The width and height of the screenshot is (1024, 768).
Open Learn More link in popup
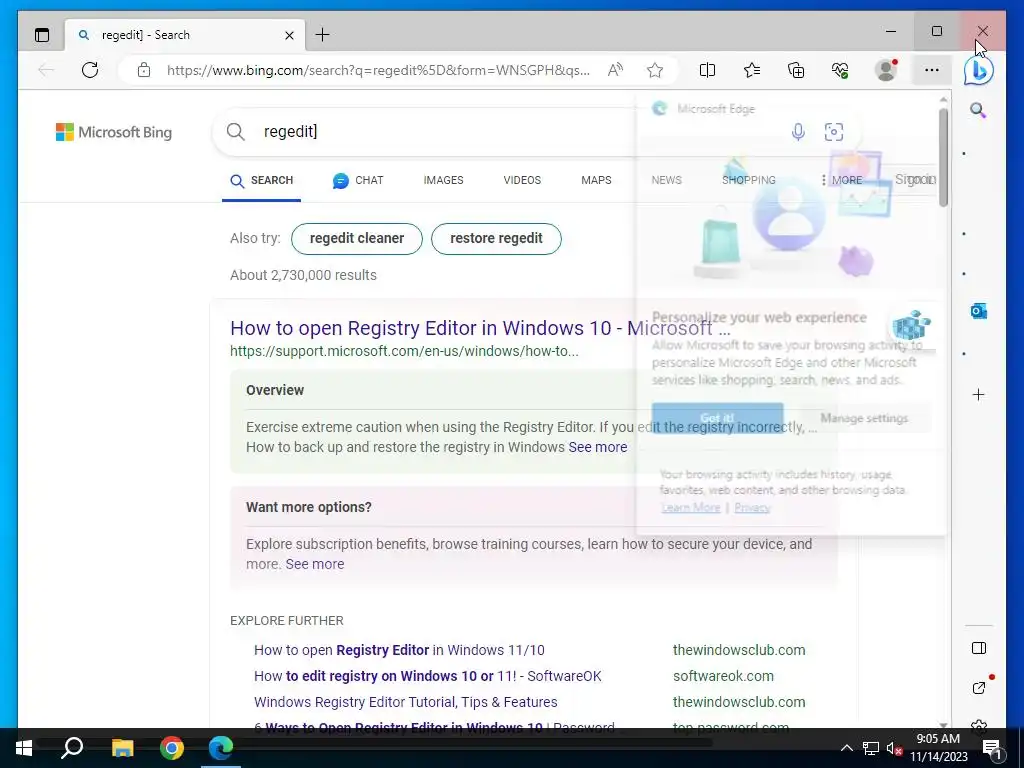point(690,507)
